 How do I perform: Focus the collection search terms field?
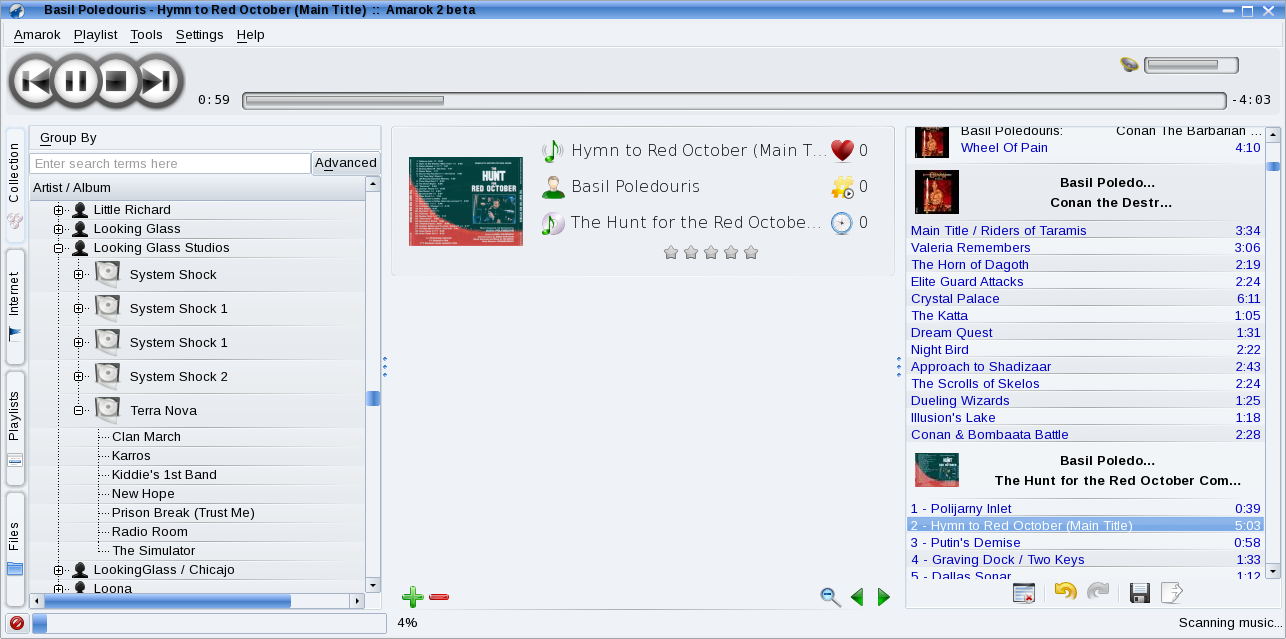coord(170,163)
